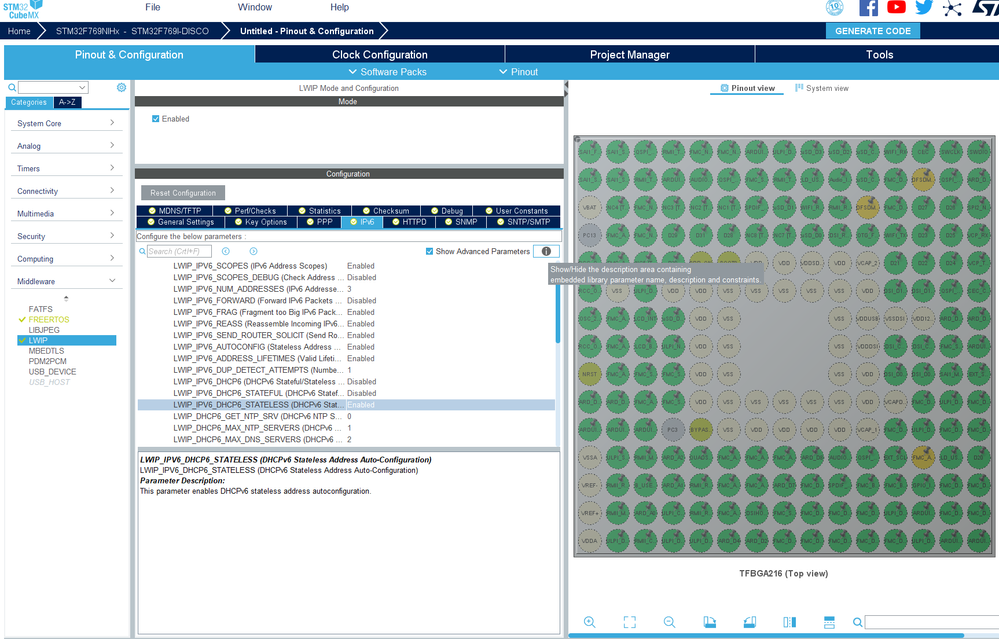999x639 pixels.
Task: Open the General Settings tab
Action: tap(180, 222)
